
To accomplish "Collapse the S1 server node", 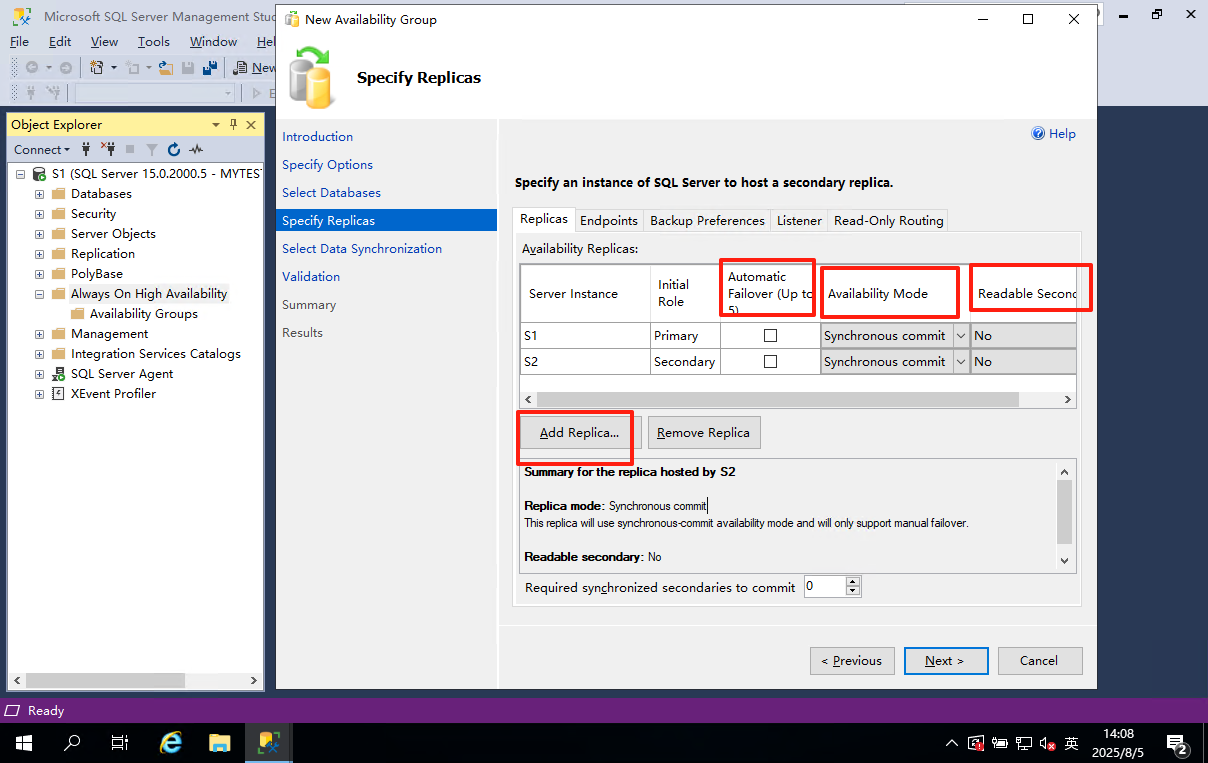I will point(20,174).
